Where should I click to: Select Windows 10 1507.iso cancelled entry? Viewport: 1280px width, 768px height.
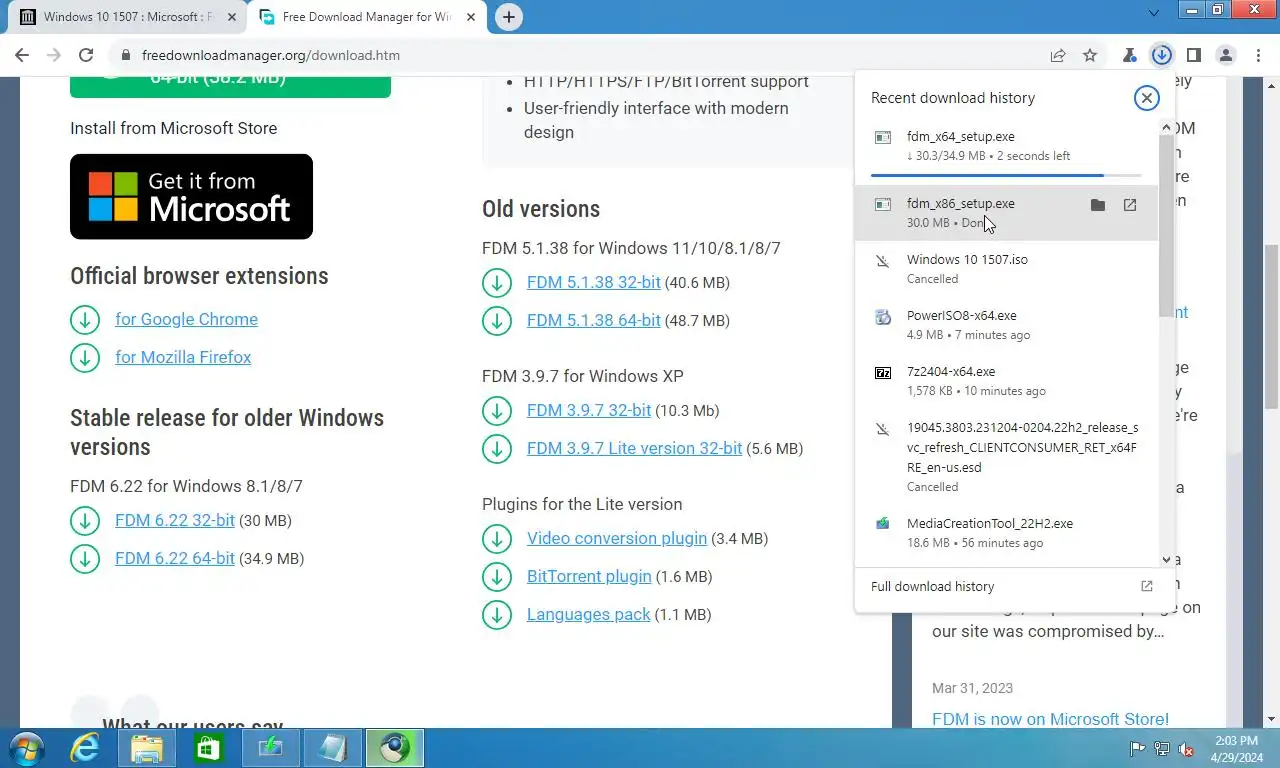(1006, 268)
